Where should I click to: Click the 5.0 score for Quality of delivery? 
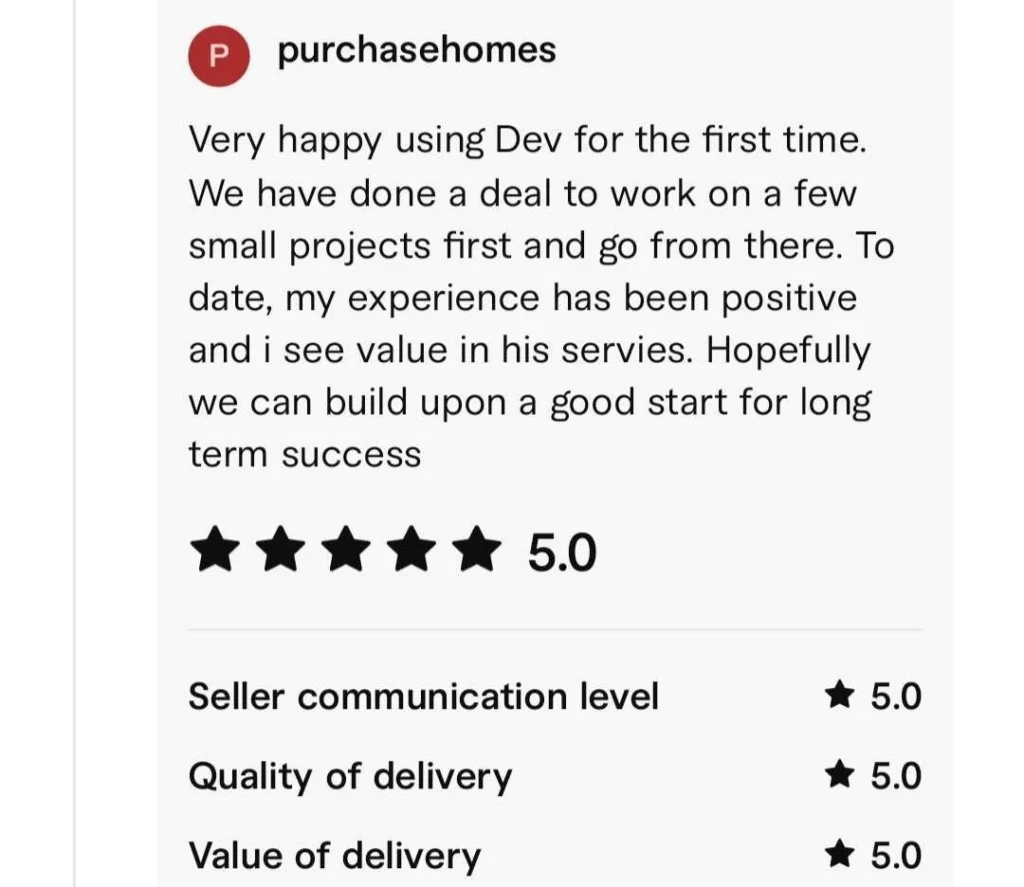pos(895,776)
